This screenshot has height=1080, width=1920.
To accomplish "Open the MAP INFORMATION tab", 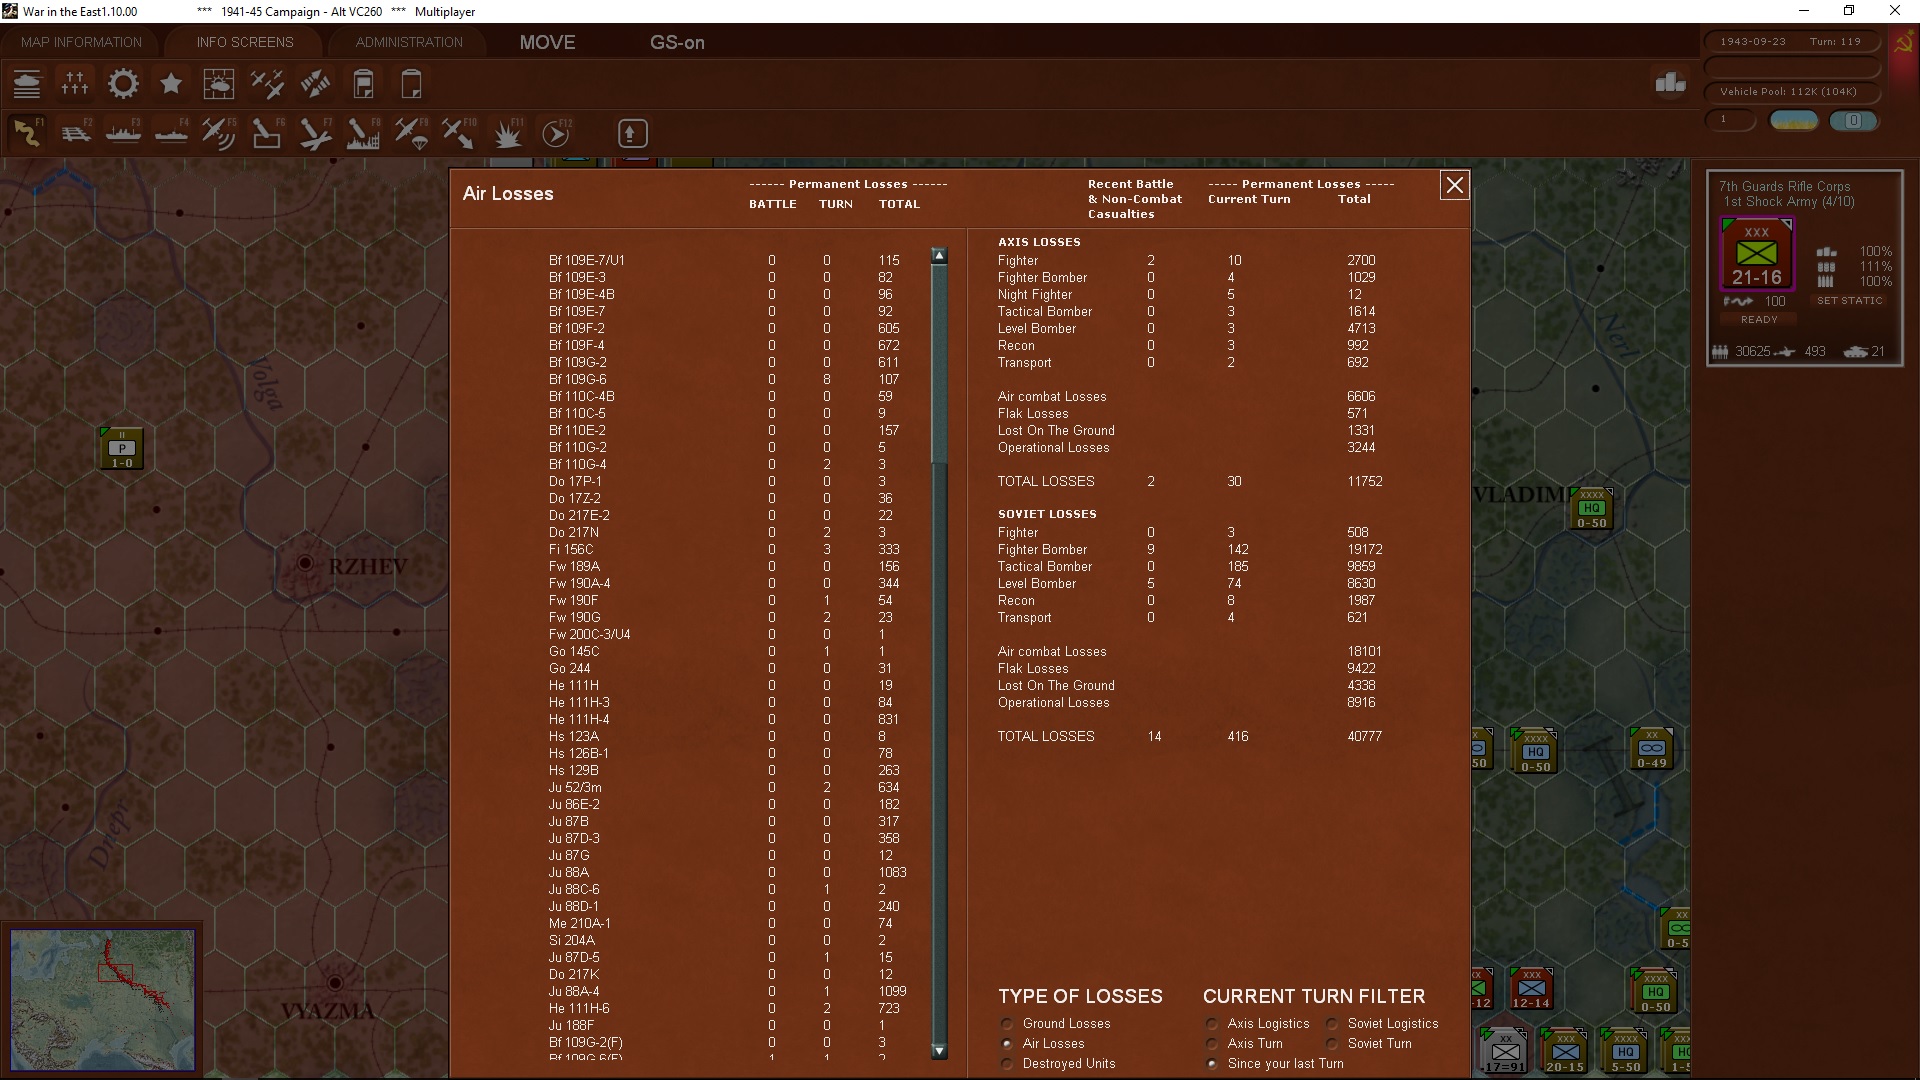I will click(81, 42).
